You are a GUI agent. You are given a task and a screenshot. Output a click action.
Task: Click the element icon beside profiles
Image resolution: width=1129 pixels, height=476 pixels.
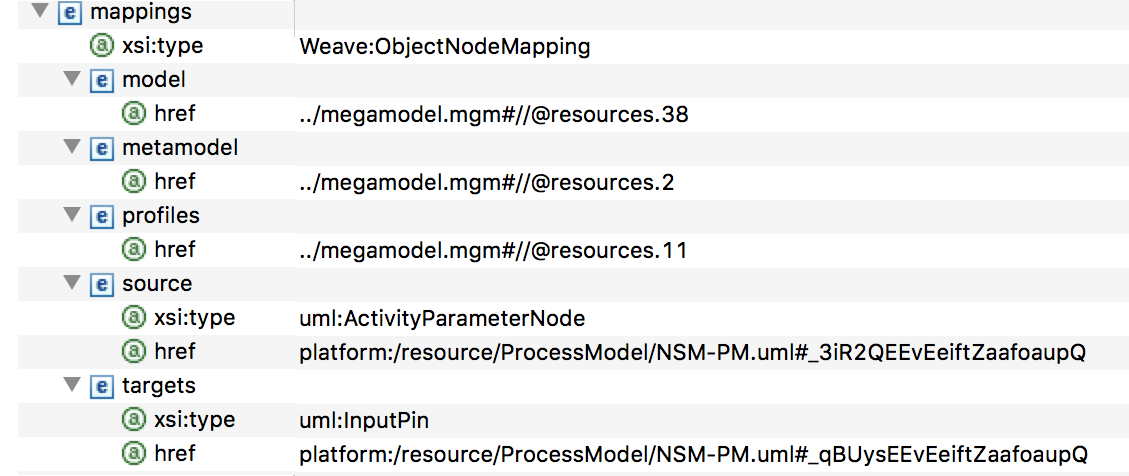coord(101,216)
